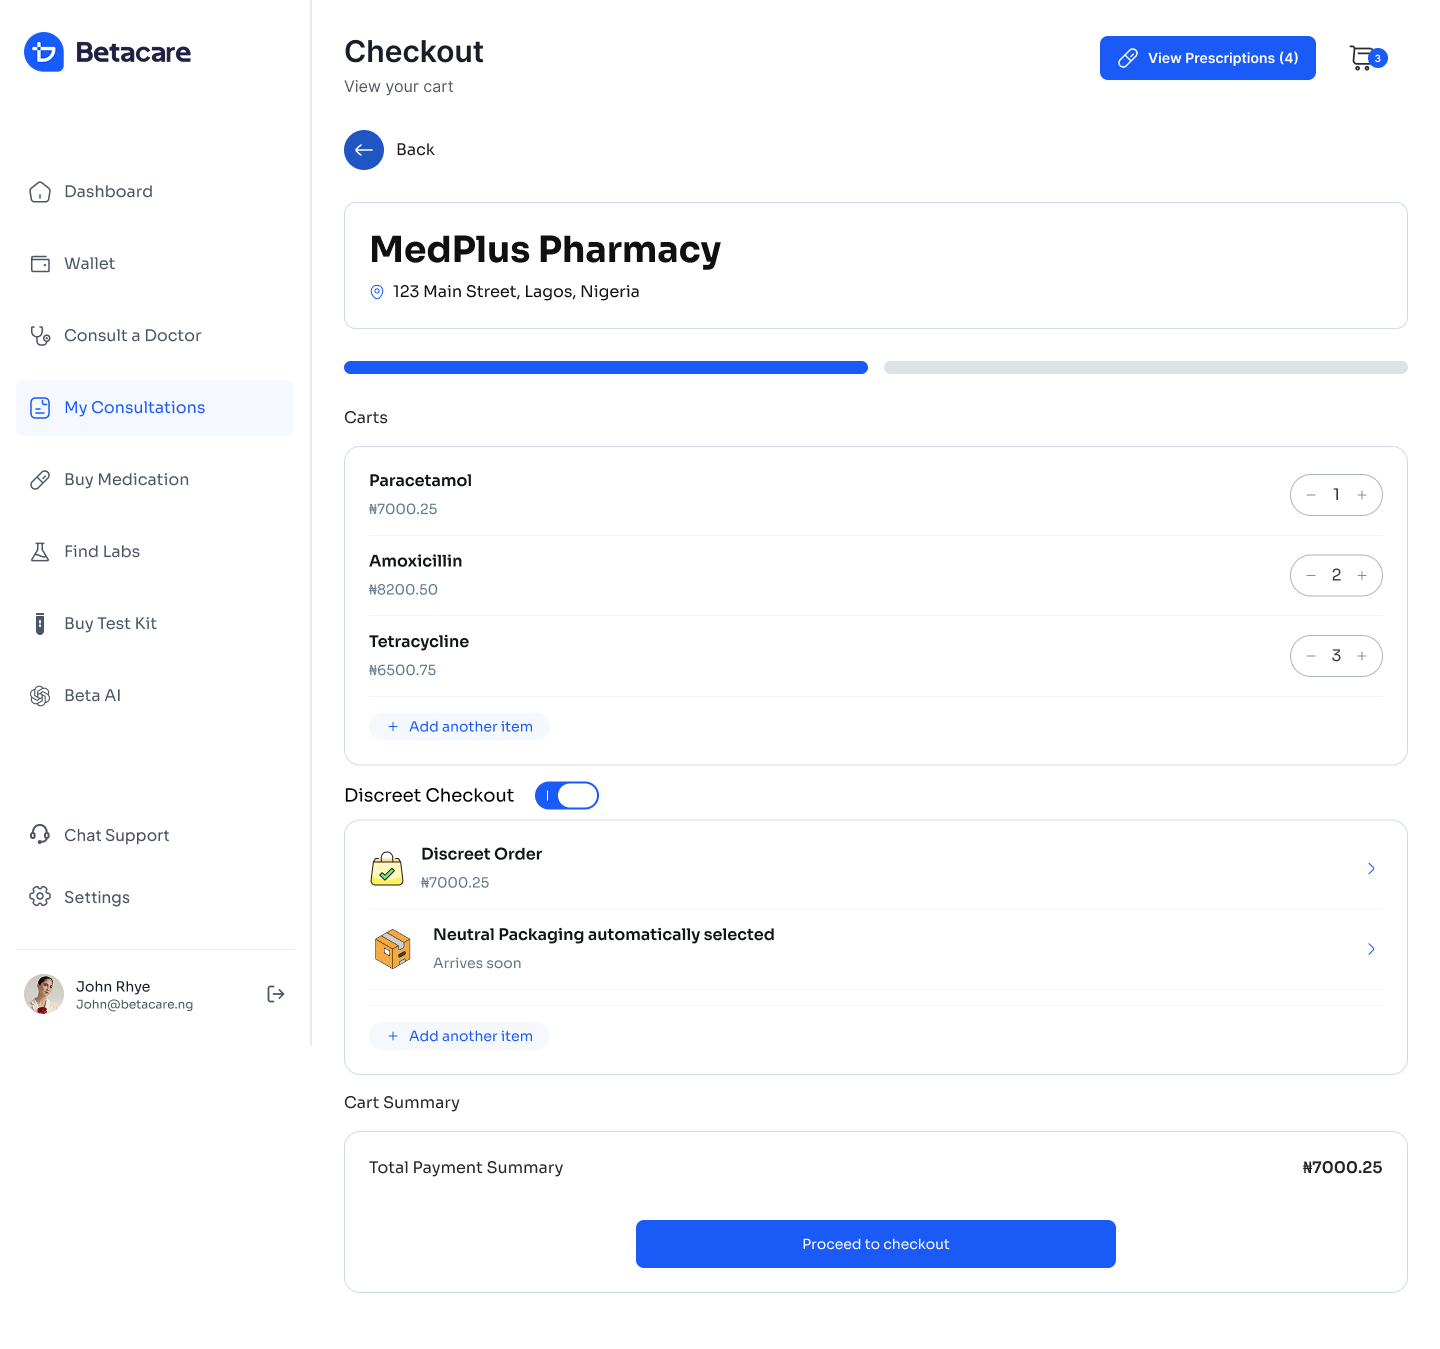Open Find Labs menu item

coord(155,552)
